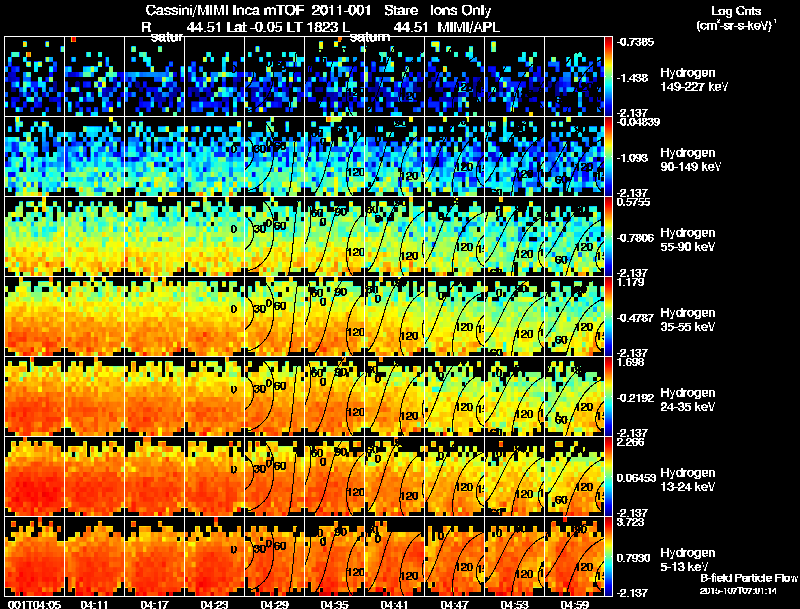Screen dimensions: 800x609
Task: Click colorbar value '1.698'
Action: 631,362
